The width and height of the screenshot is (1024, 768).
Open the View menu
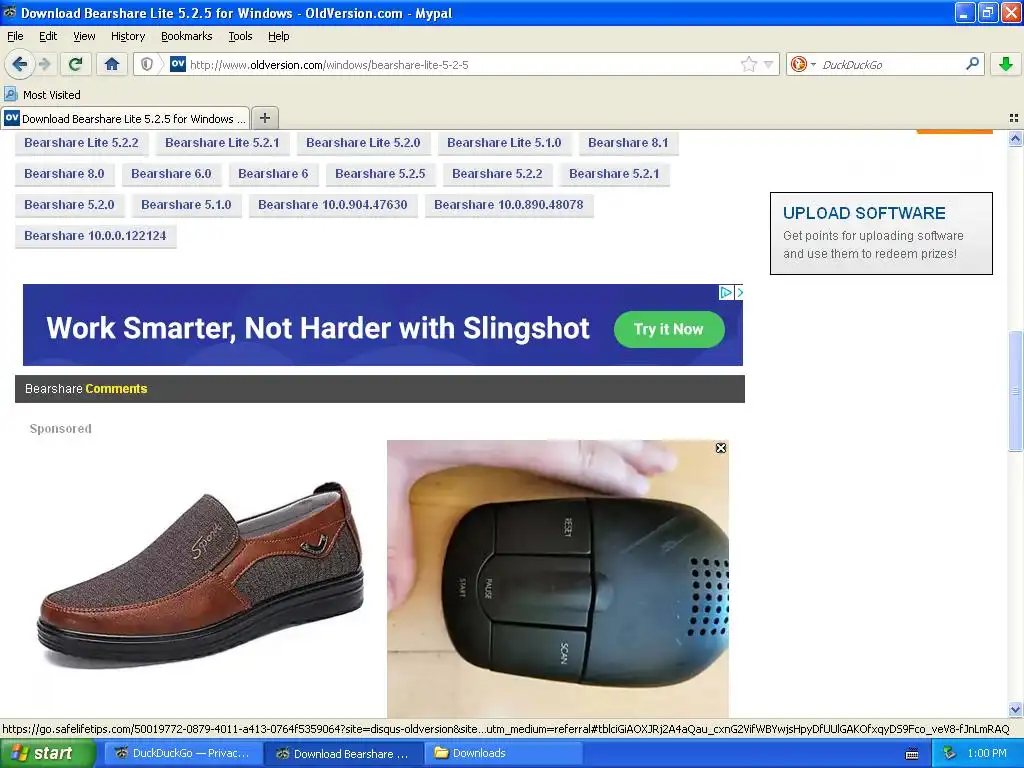[x=84, y=36]
